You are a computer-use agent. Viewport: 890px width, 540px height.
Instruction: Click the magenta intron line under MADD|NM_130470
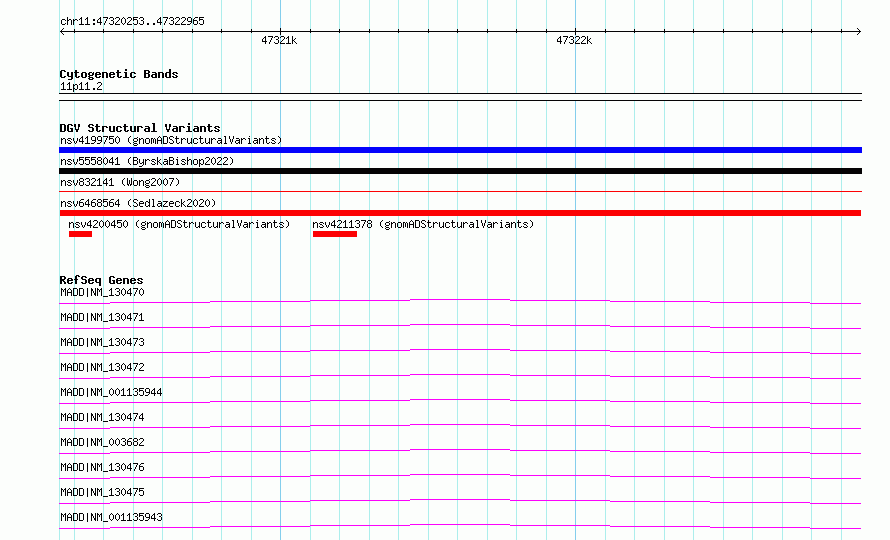460,301
